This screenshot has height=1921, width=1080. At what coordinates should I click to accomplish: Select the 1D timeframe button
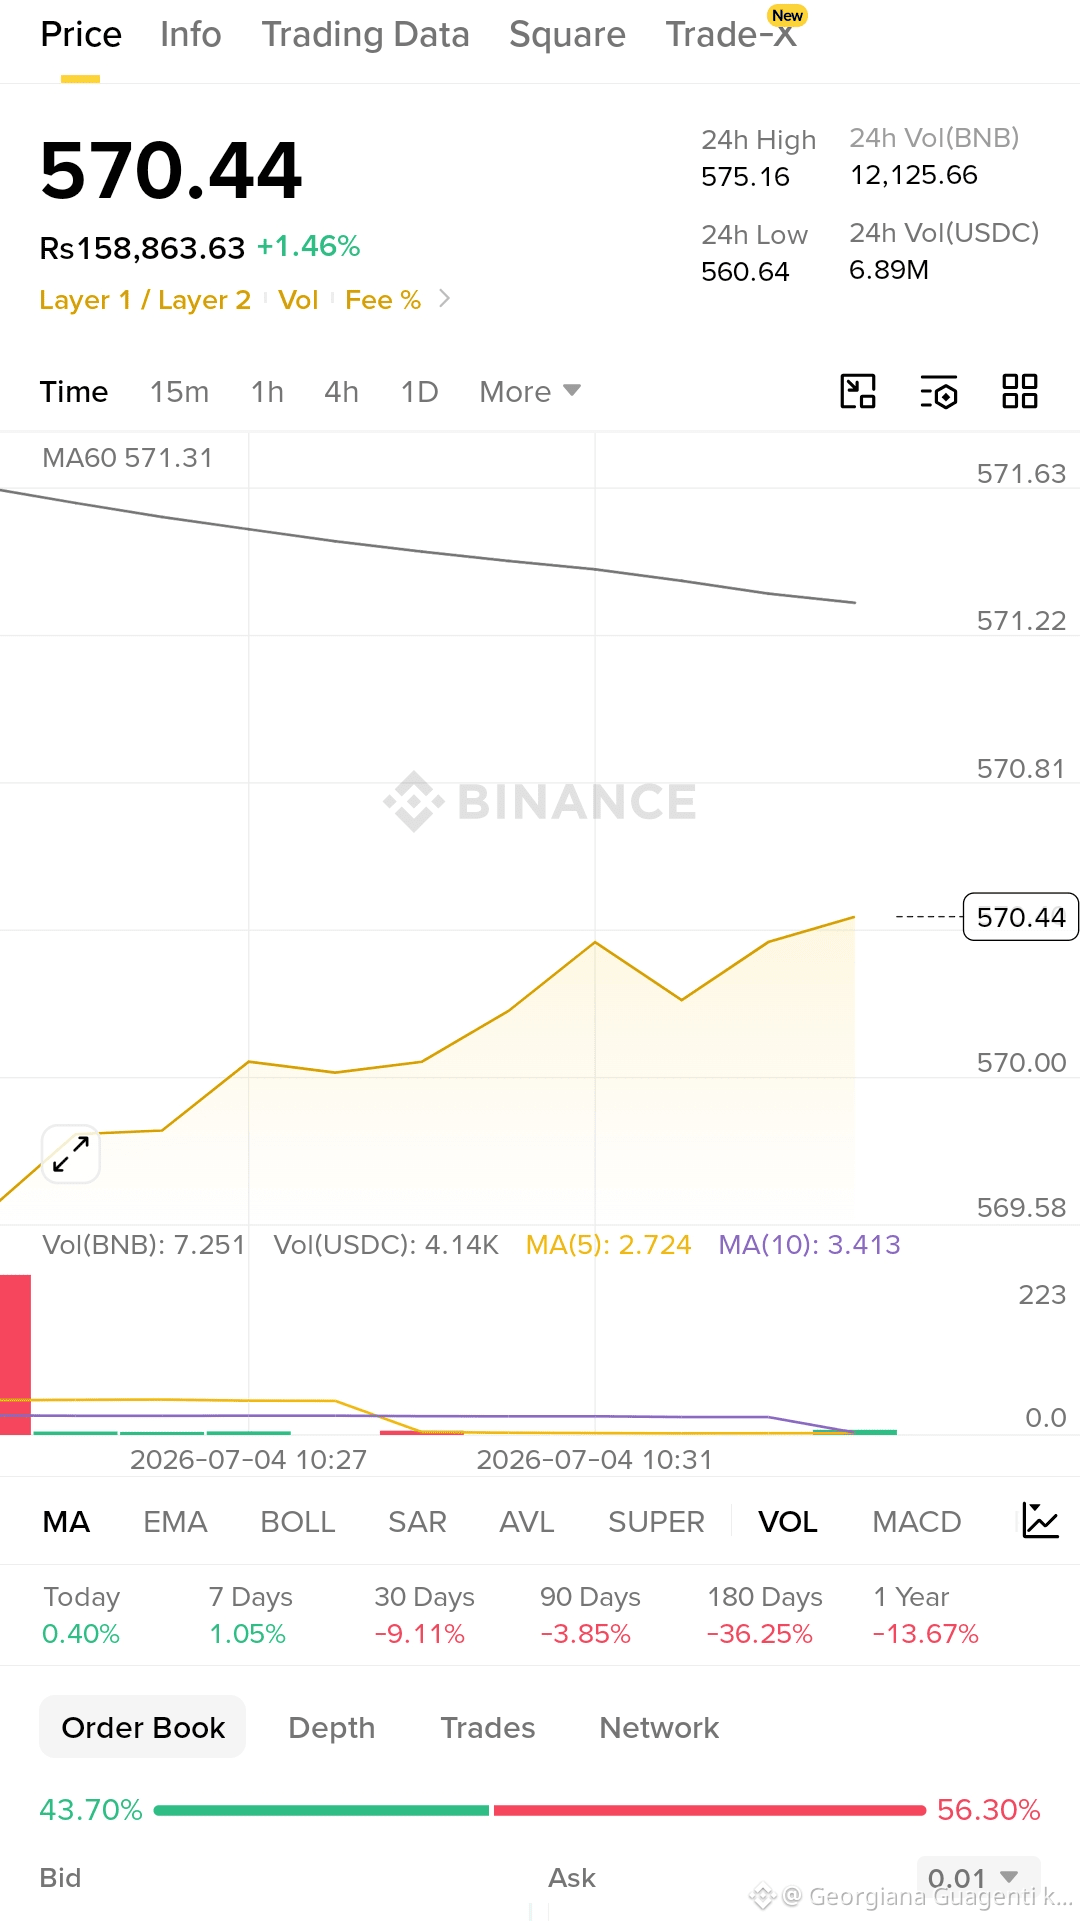pyautogui.click(x=419, y=392)
